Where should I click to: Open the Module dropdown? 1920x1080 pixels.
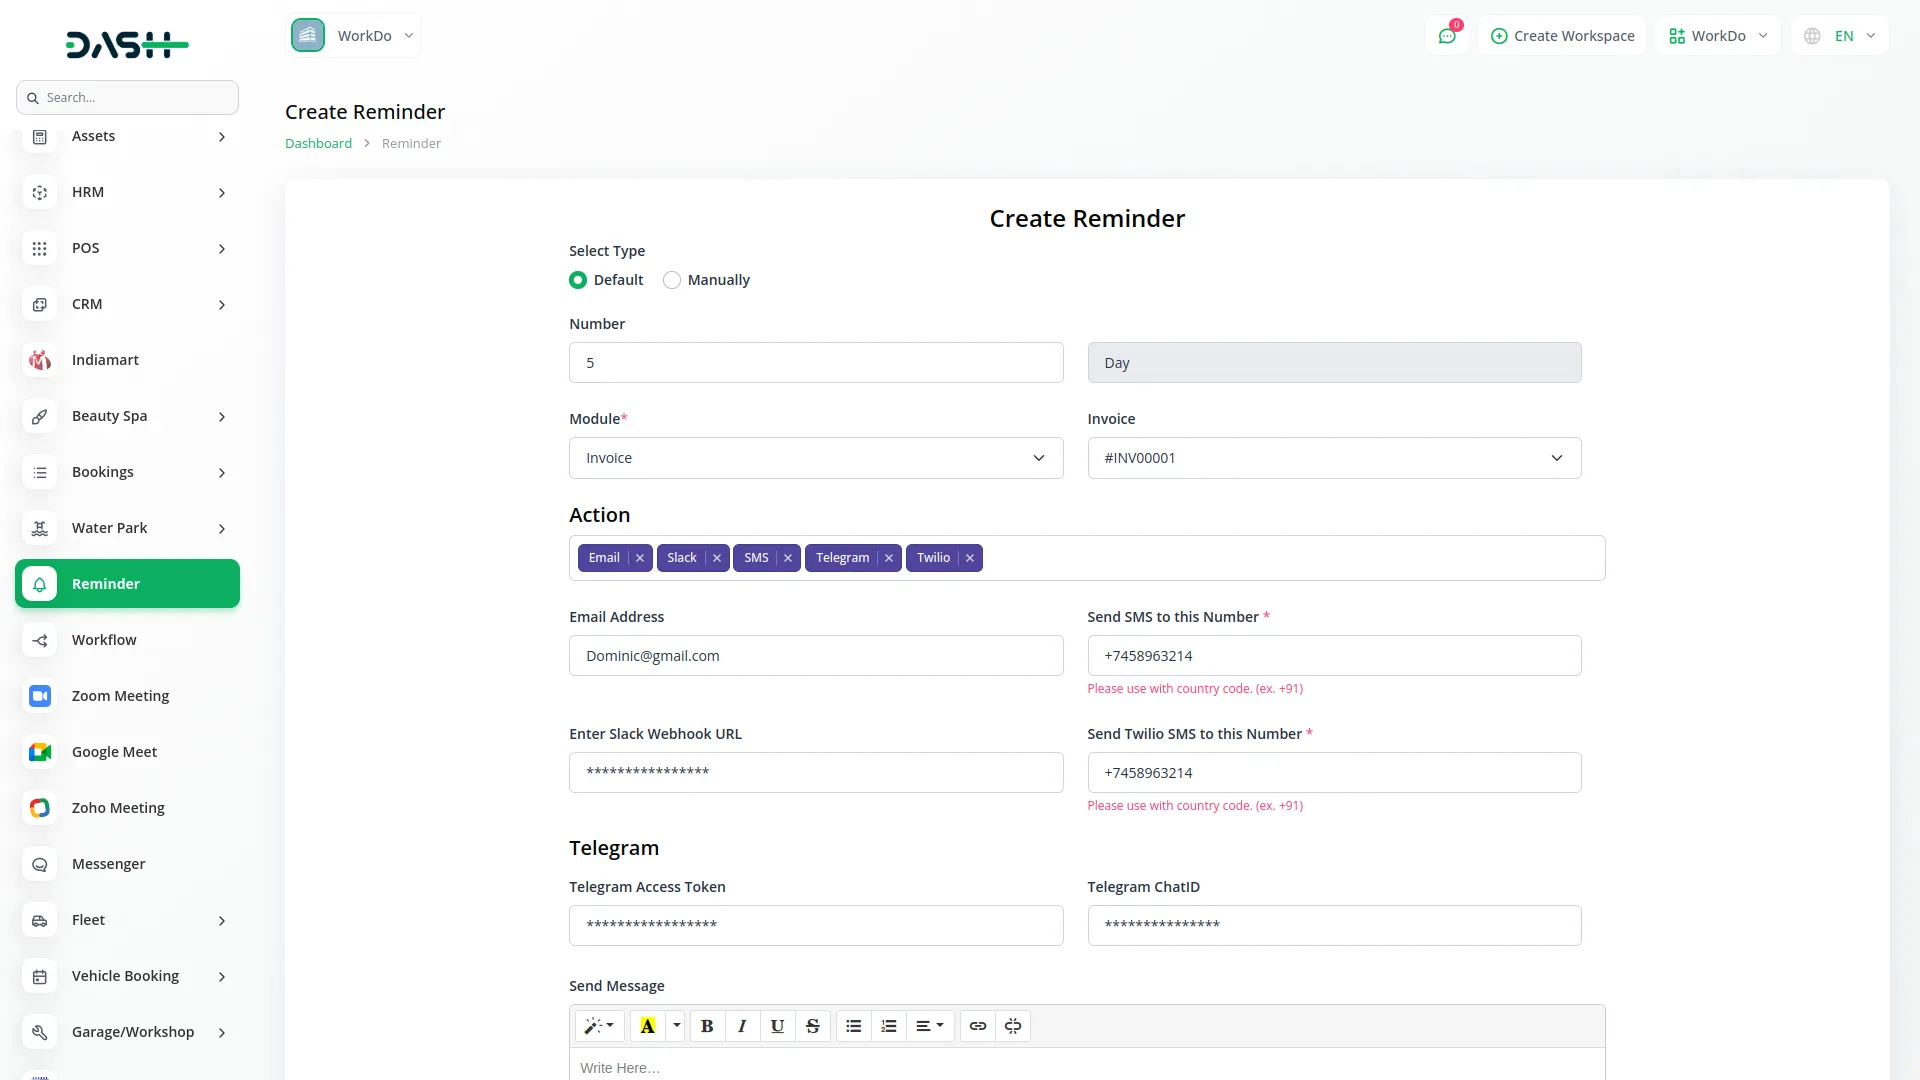click(815, 458)
